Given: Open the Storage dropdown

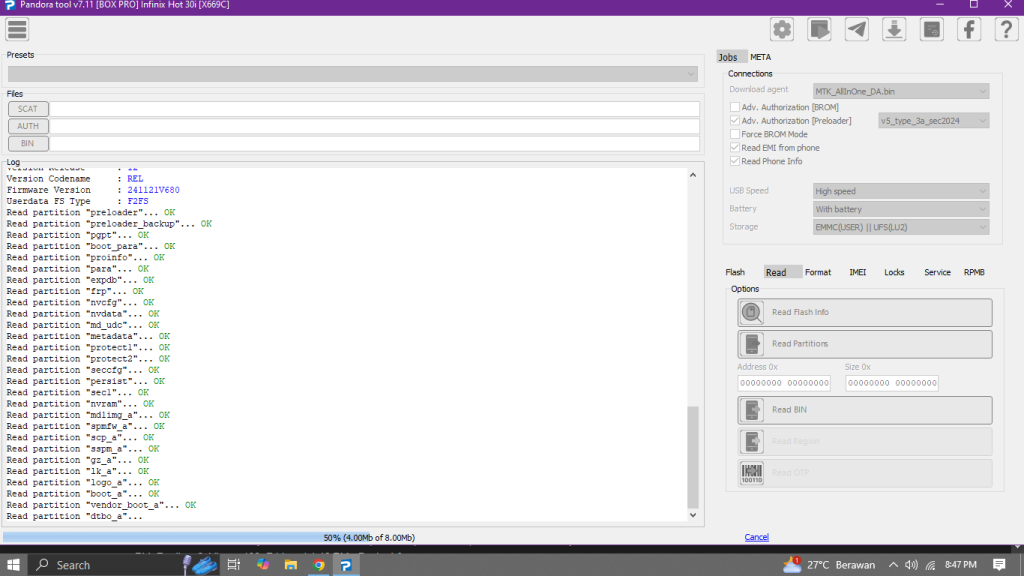Looking at the screenshot, I should (901, 227).
